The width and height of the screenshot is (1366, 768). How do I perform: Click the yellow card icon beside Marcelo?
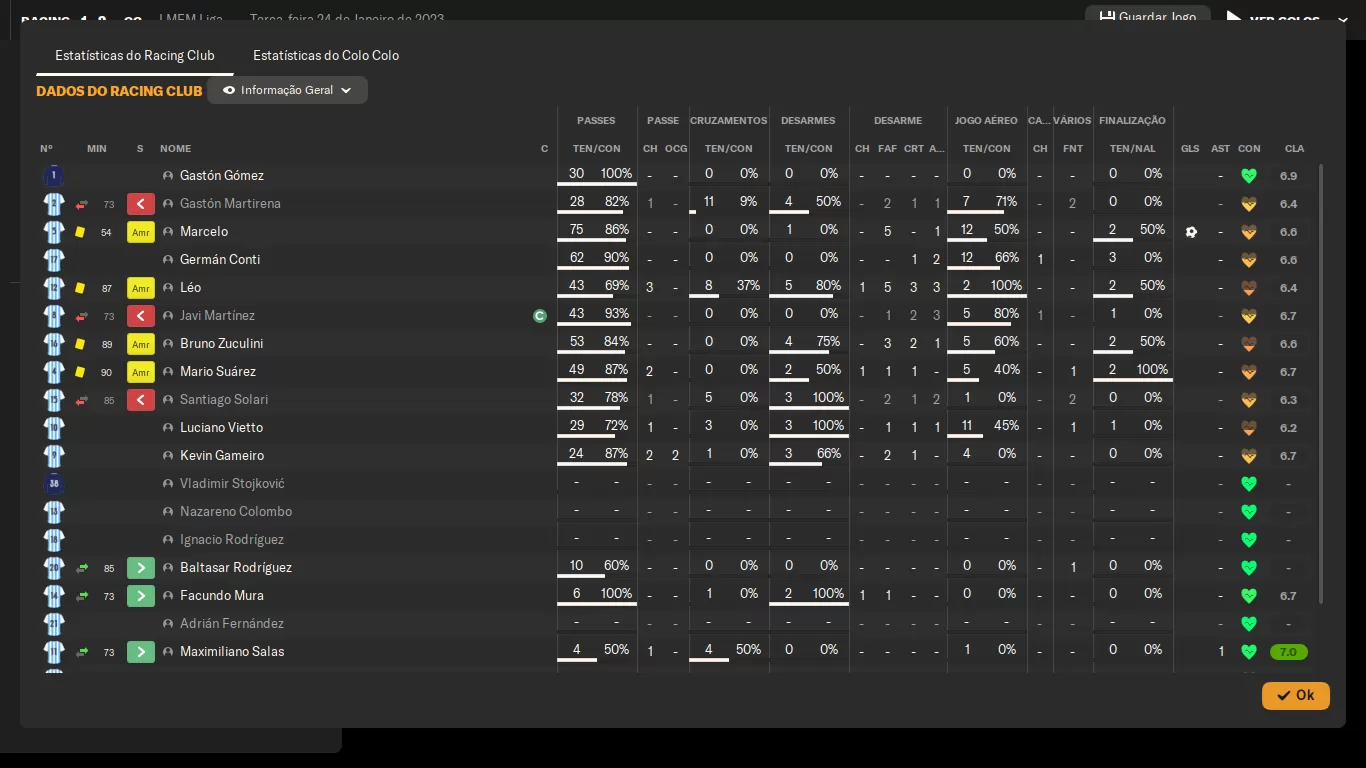click(x=80, y=232)
